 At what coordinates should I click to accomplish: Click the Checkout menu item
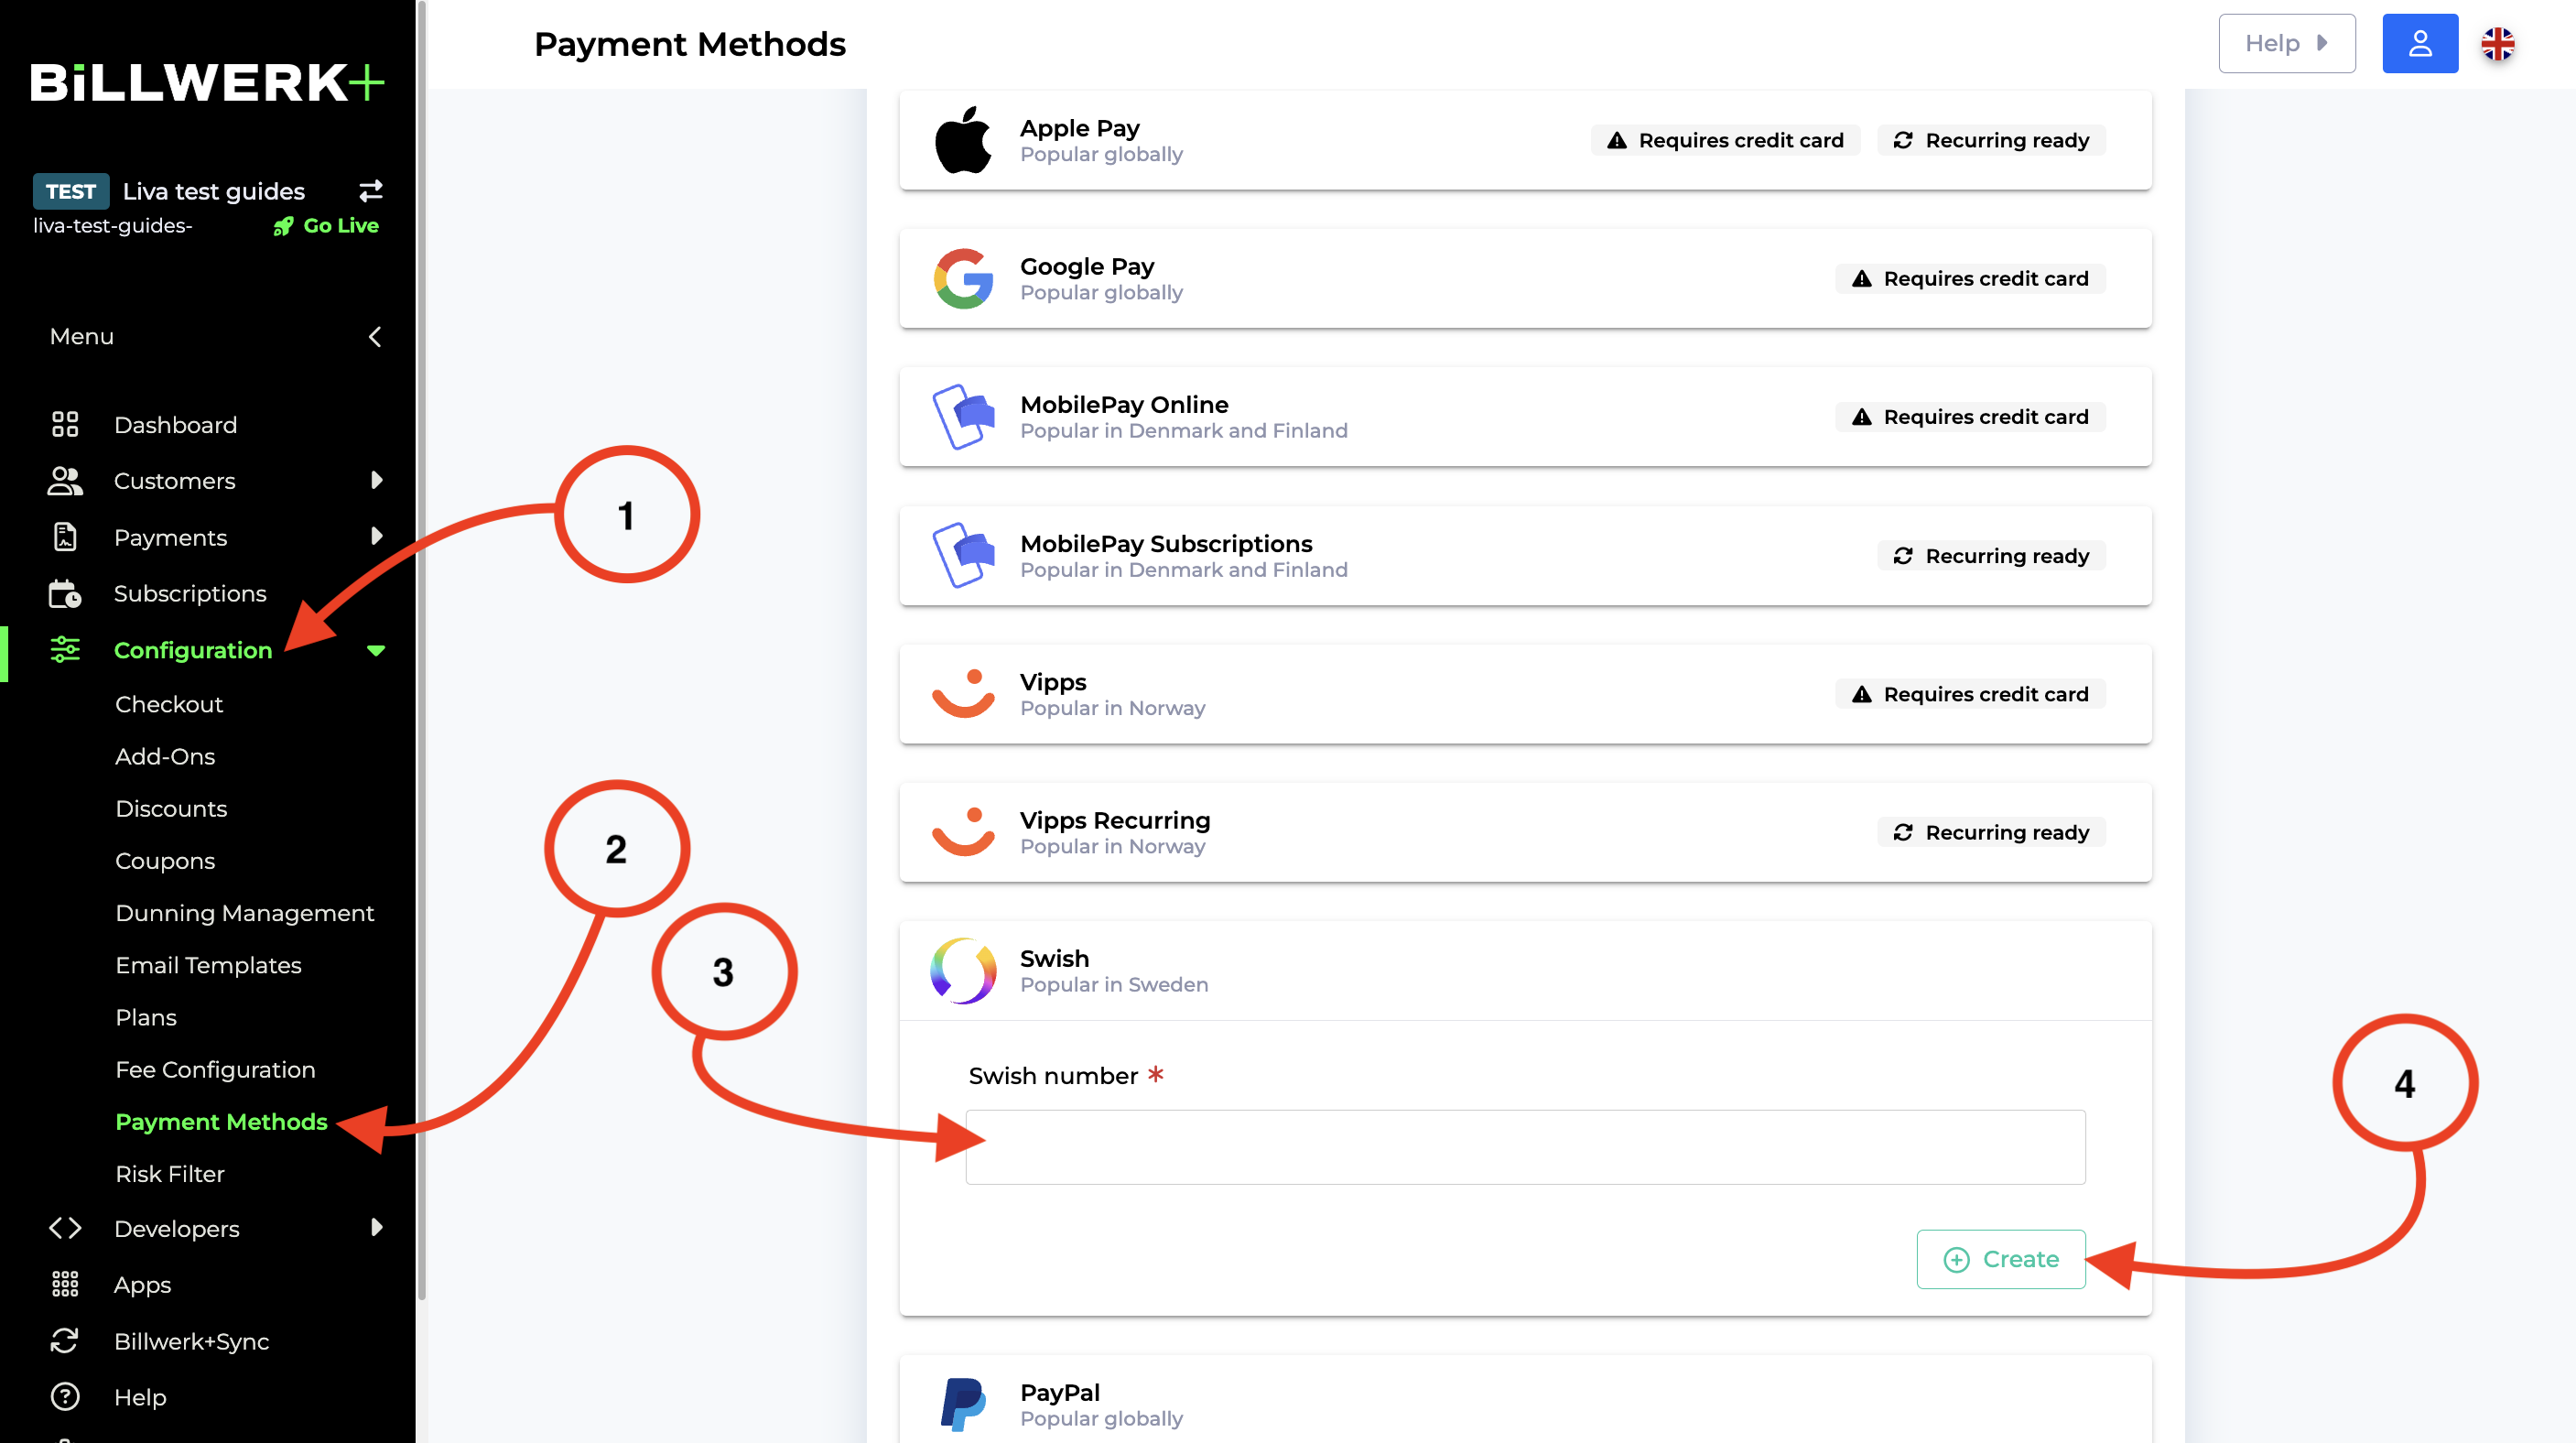pyautogui.click(x=168, y=703)
